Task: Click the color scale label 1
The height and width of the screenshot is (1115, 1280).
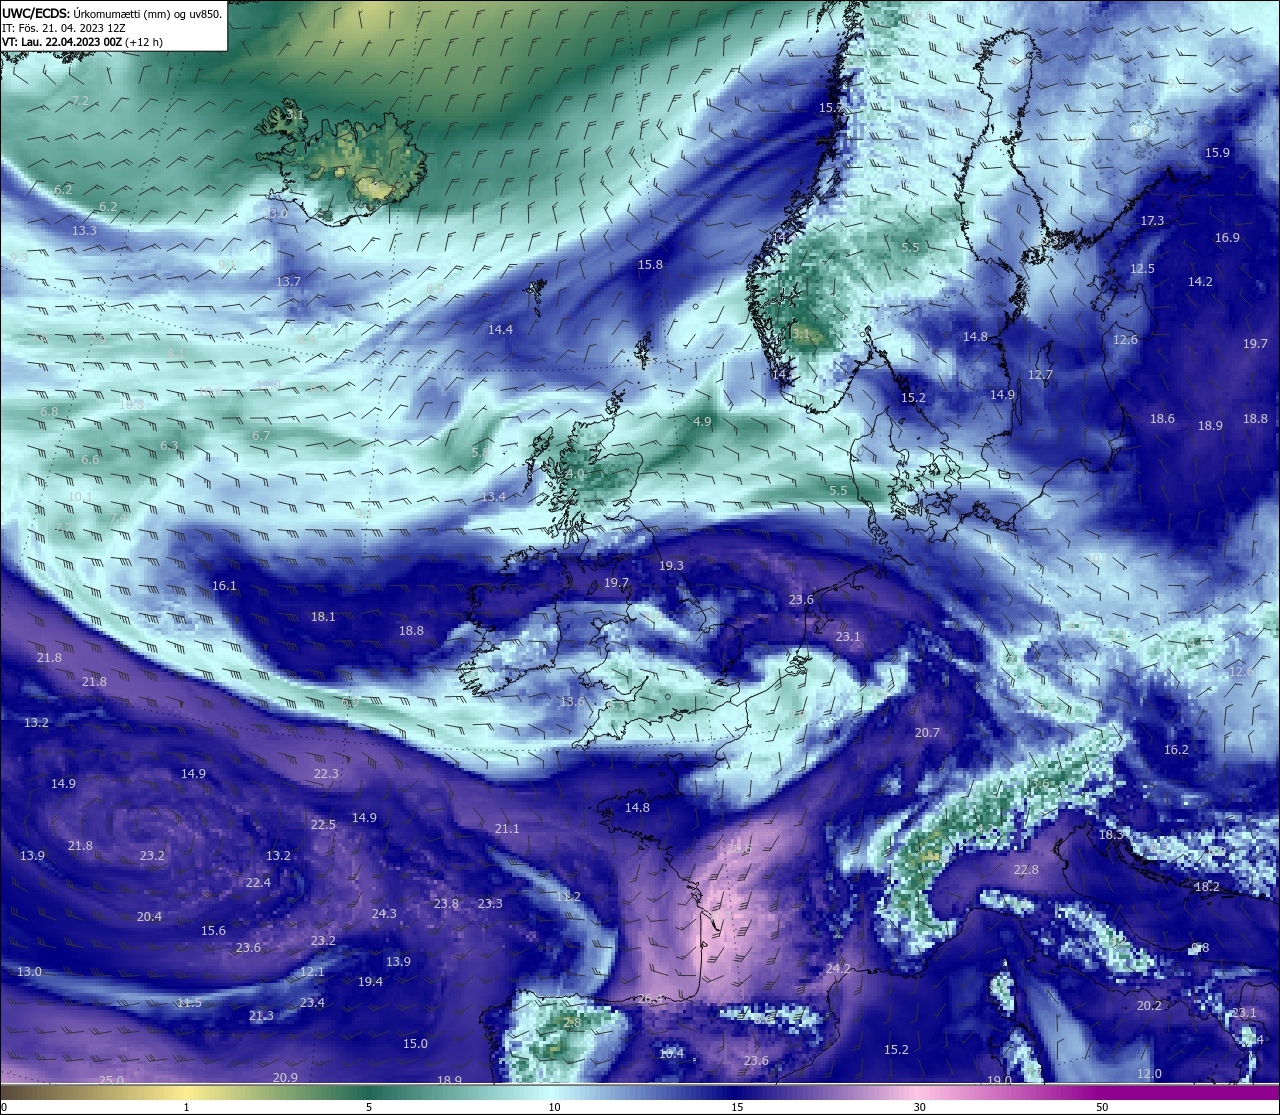Action: 186,1107
